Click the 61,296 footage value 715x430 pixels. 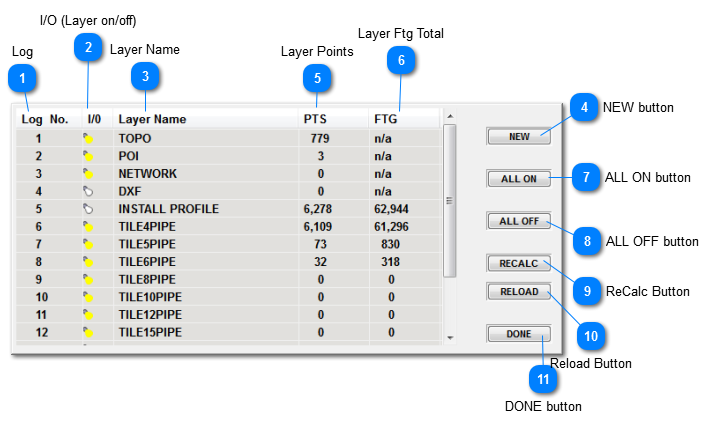(391, 227)
